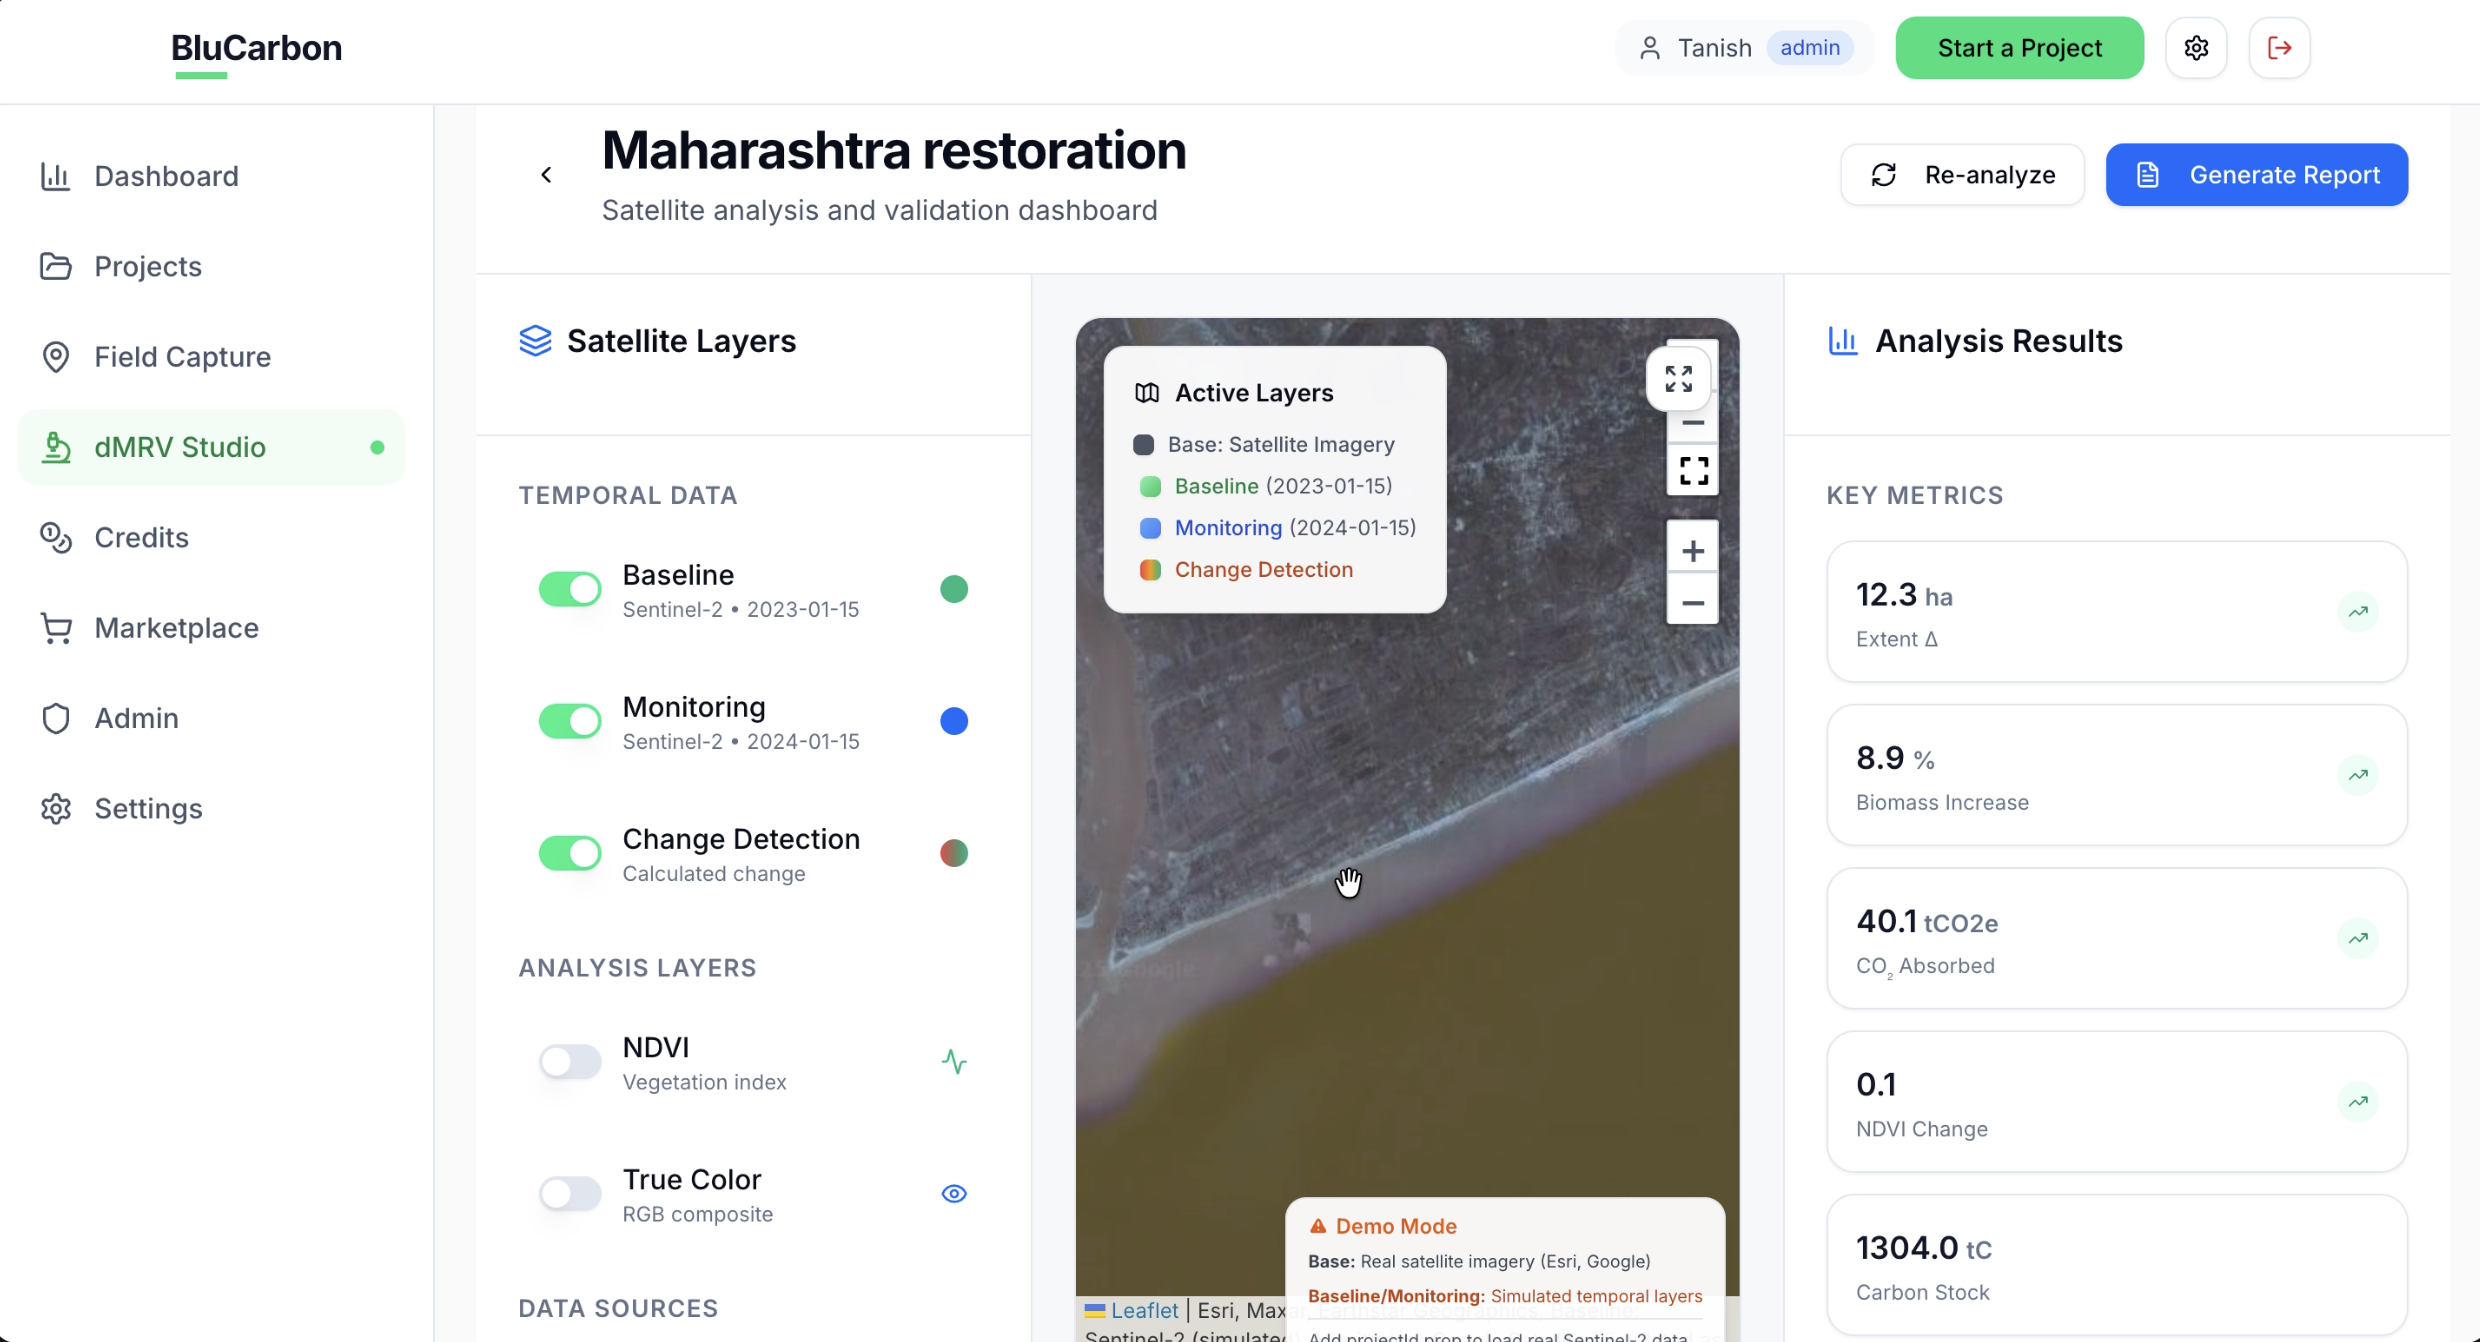
Task: Open the Marketplace panel
Action: (x=177, y=628)
